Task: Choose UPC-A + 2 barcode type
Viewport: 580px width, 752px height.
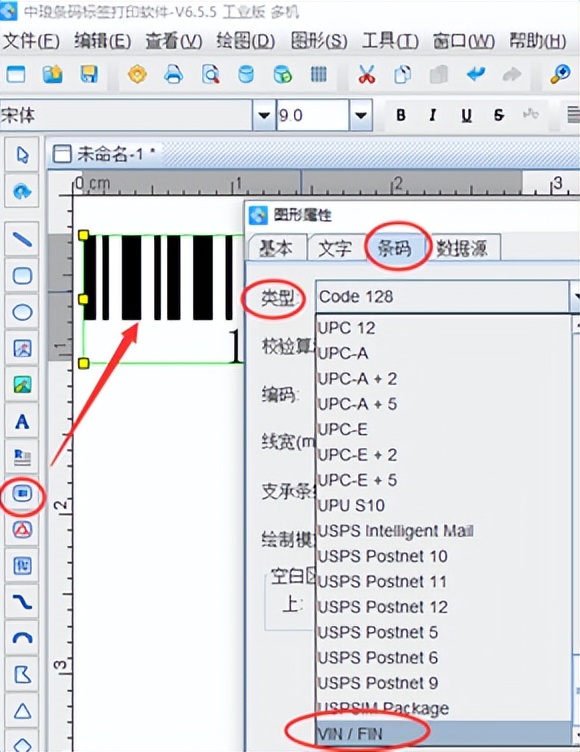Action: point(443,379)
